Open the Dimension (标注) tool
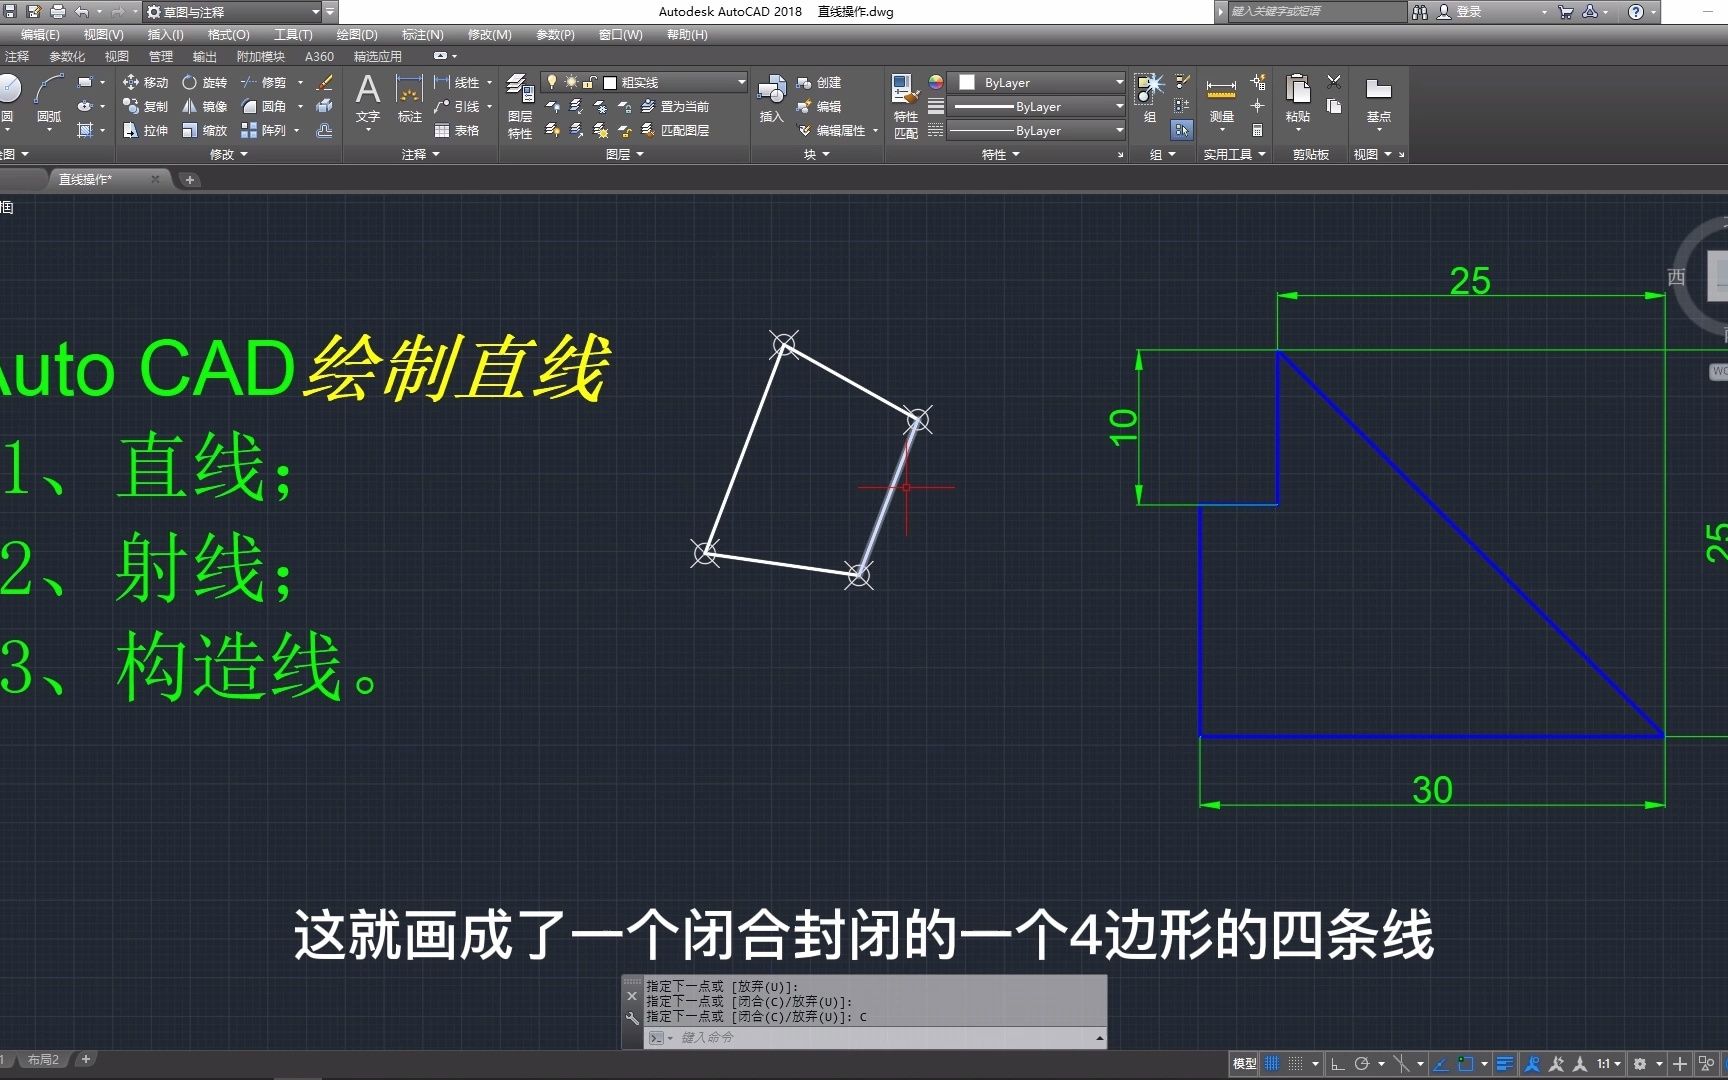The image size is (1728, 1080). point(410,97)
